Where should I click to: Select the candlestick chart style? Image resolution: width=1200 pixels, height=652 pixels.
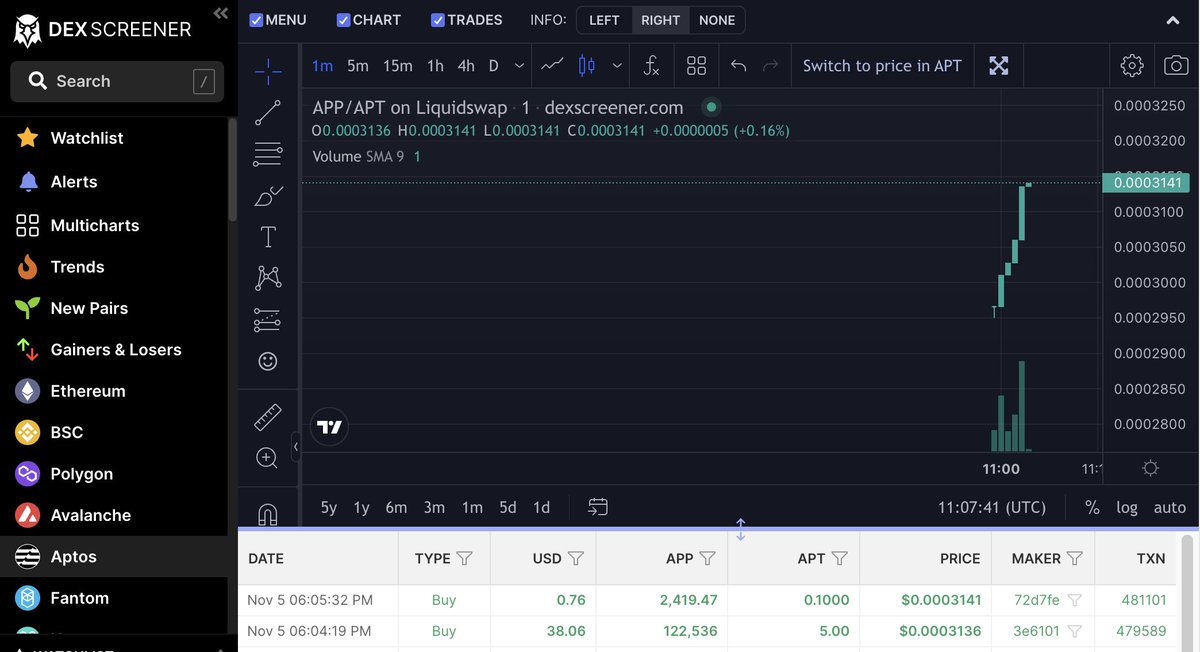(x=587, y=66)
